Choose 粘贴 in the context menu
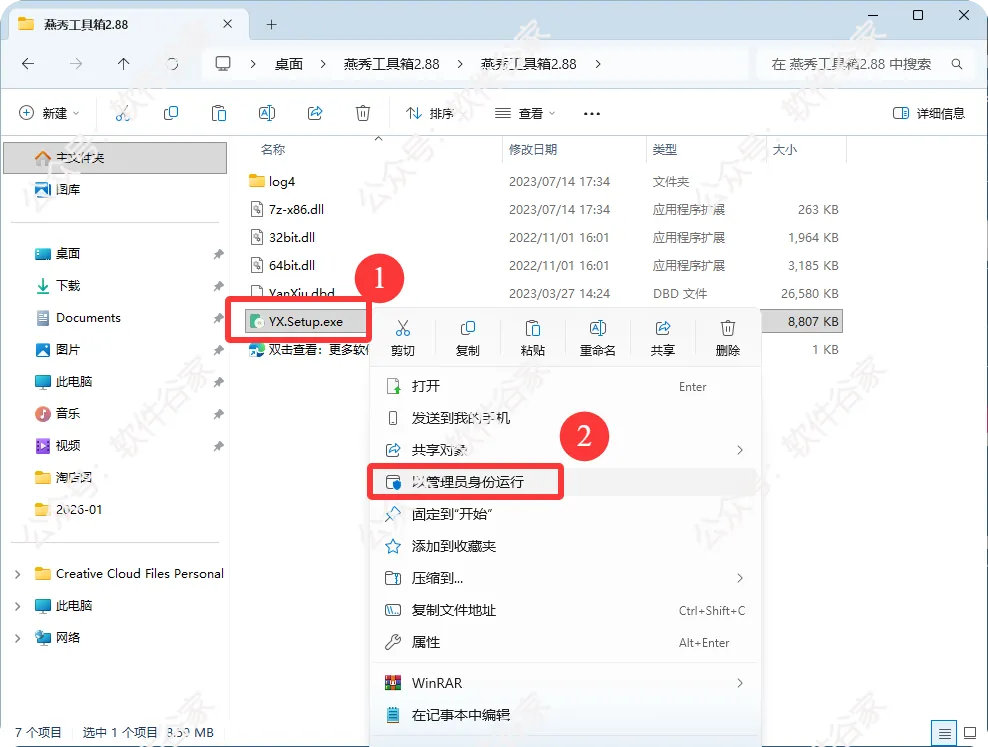The width and height of the screenshot is (988, 747). click(533, 338)
